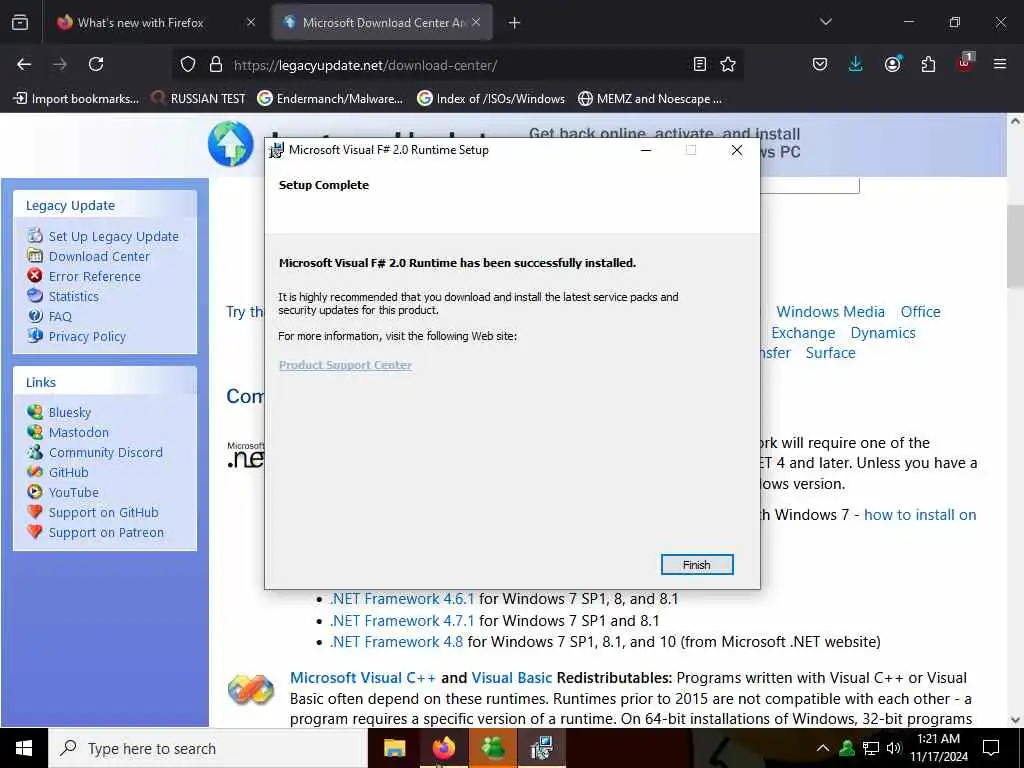
Task: Open the Privacy Policy sidebar link
Action: [87, 336]
